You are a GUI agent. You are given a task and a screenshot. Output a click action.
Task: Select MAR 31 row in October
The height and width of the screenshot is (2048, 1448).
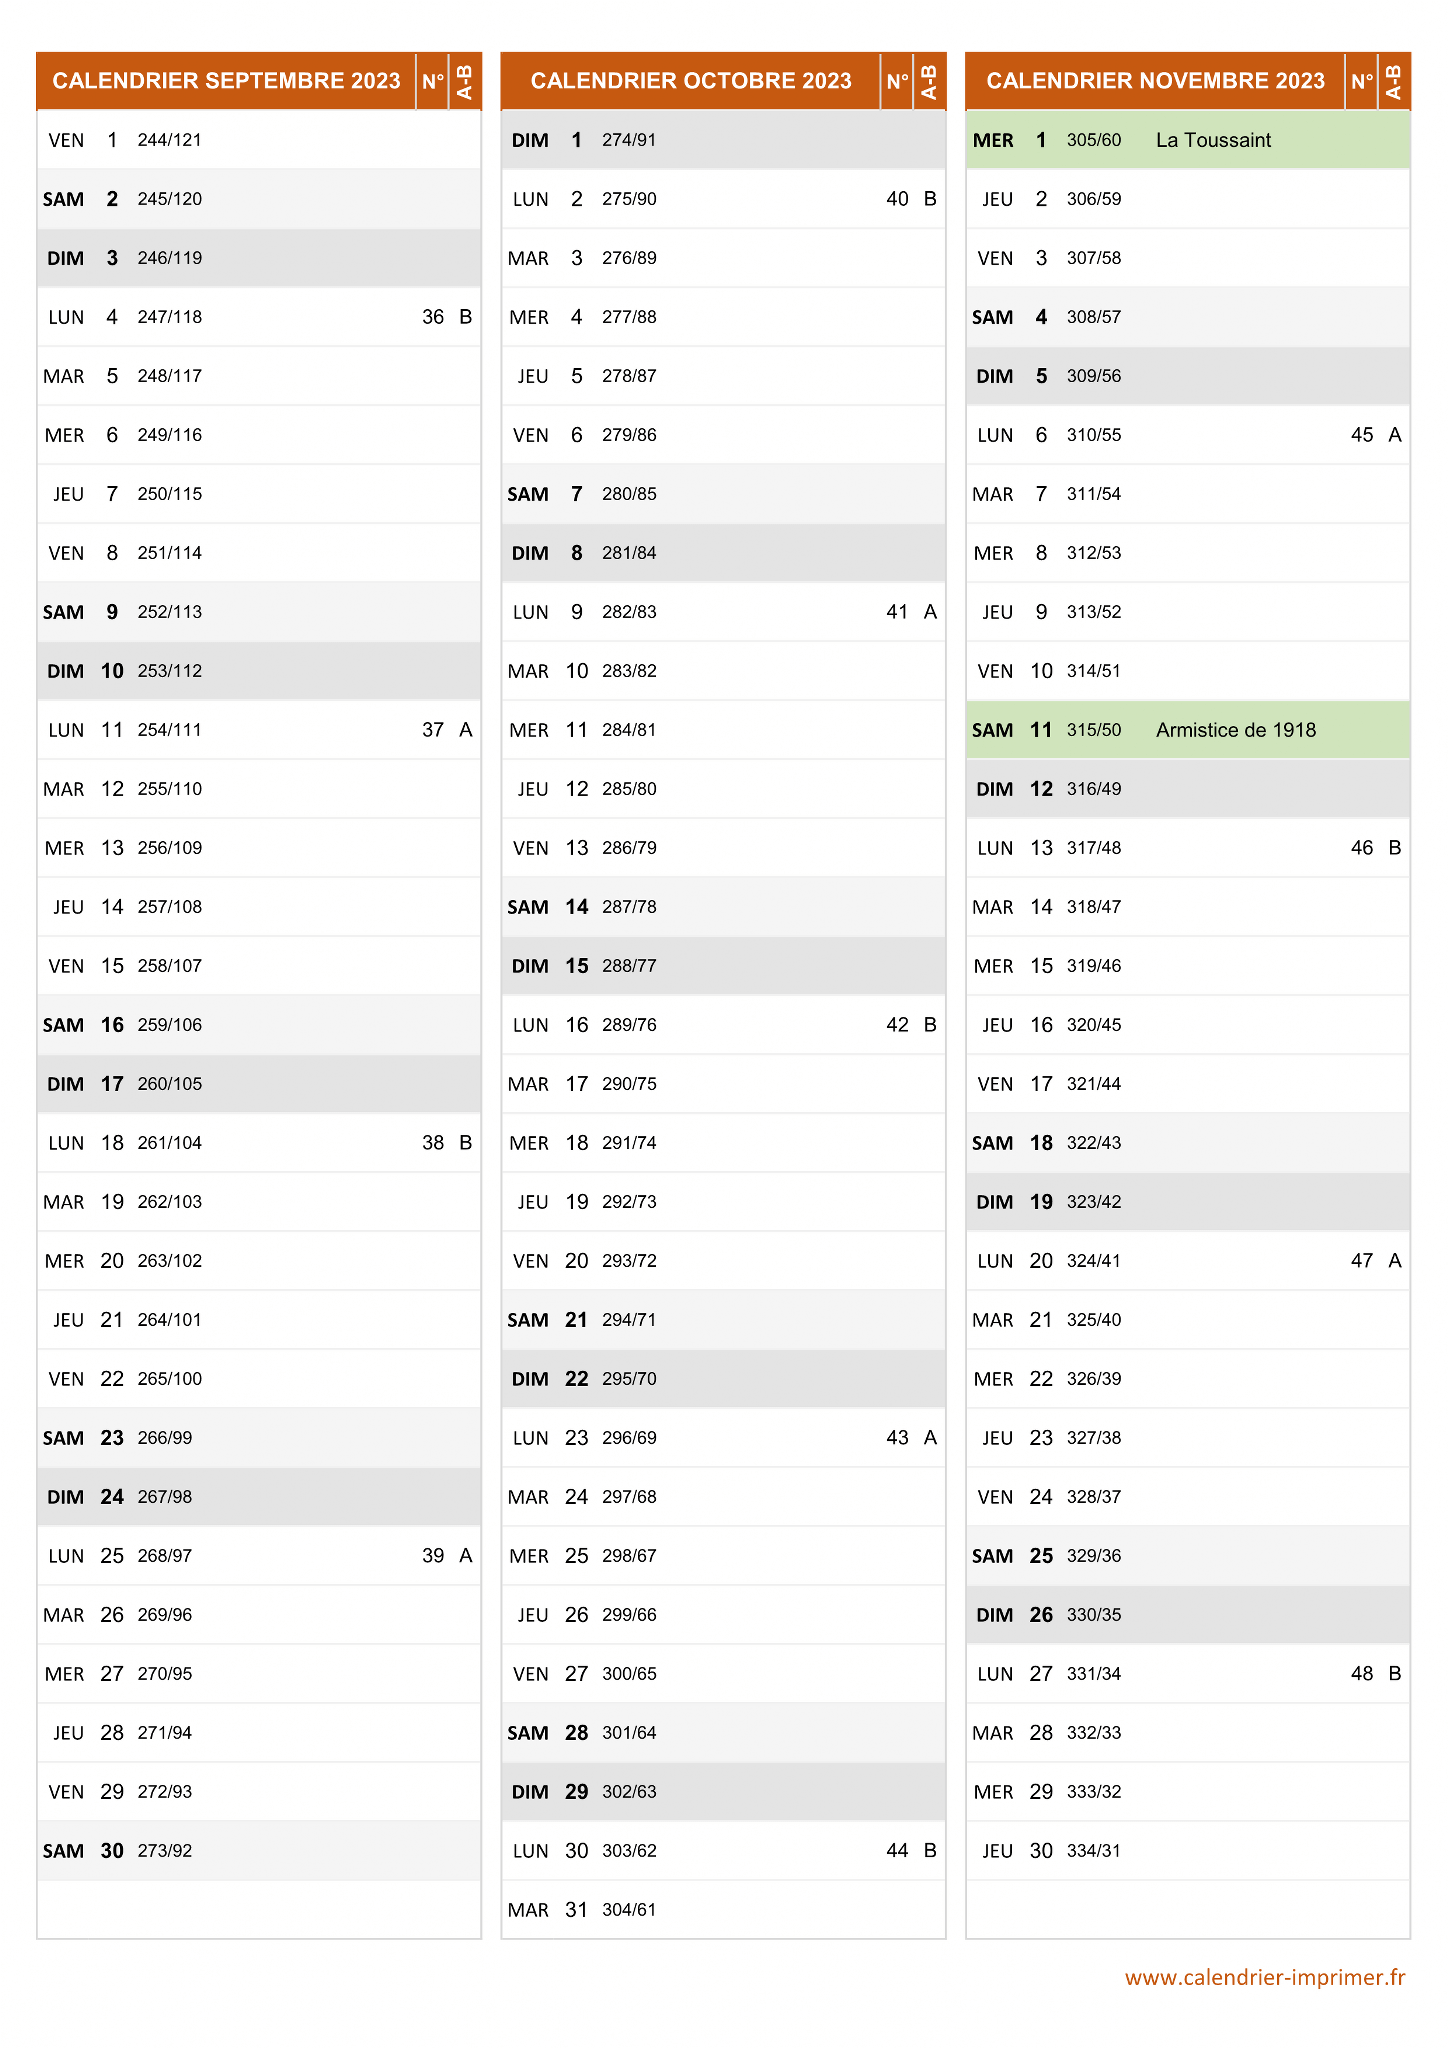coord(723,1910)
